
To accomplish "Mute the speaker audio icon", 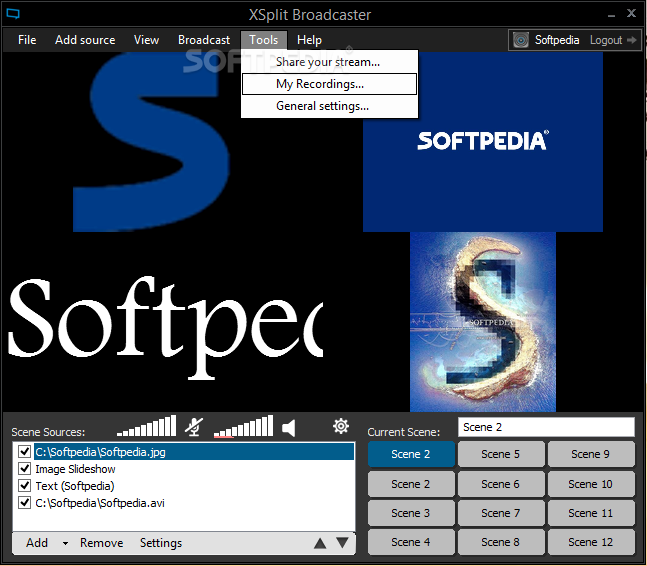I will tap(288, 428).
